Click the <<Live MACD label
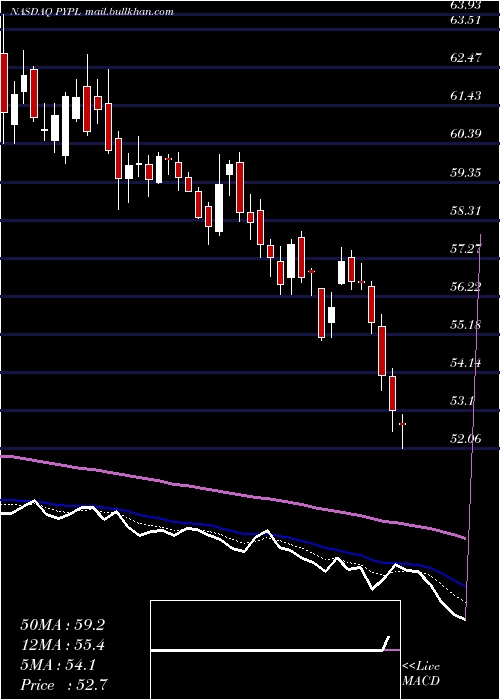The image size is (500, 700). [x=421, y=674]
